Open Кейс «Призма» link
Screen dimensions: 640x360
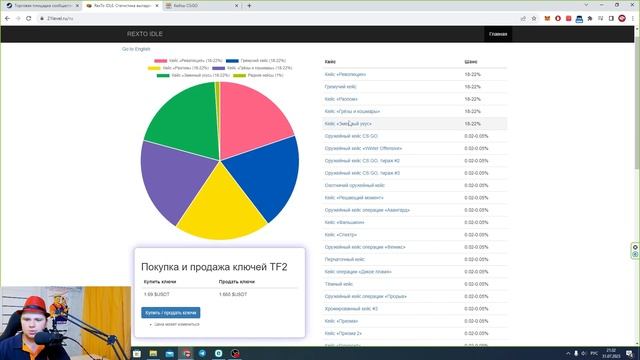click(x=341, y=321)
